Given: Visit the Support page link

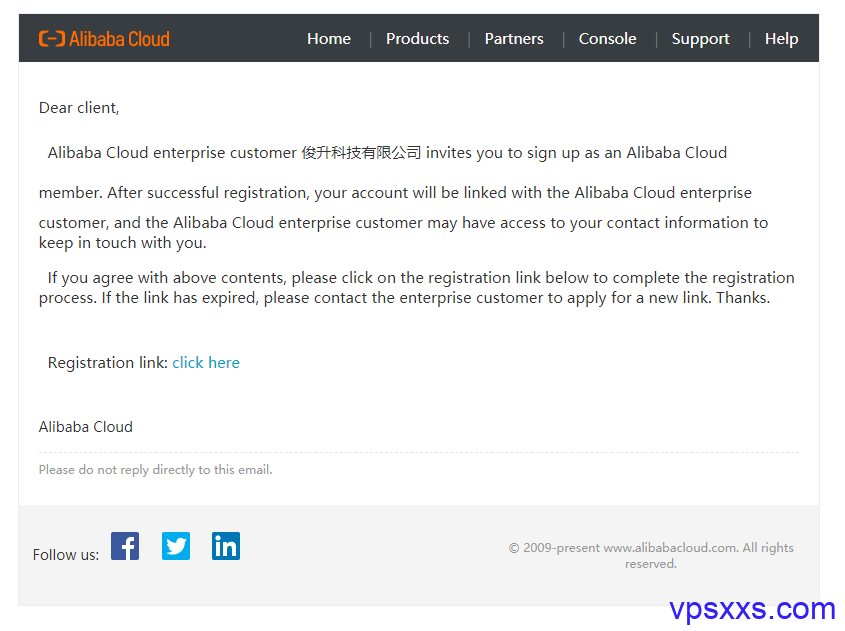Looking at the screenshot, I should click(x=701, y=39).
